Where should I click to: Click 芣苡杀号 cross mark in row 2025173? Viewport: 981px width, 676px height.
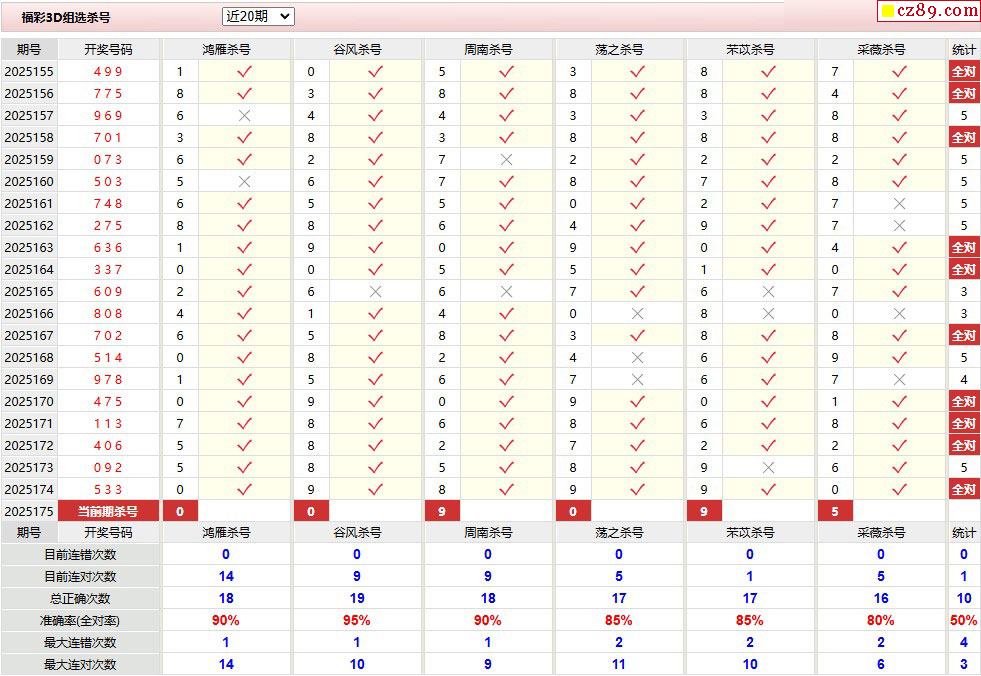tap(768, 468)
